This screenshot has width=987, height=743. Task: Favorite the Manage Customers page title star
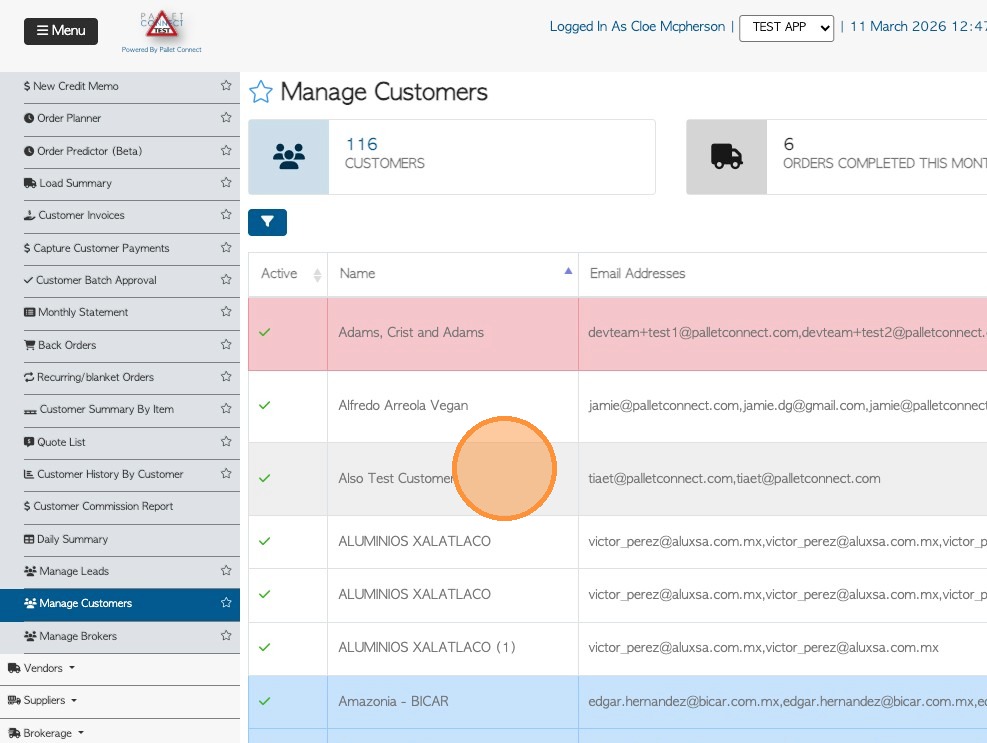click(x=261, y=93)
